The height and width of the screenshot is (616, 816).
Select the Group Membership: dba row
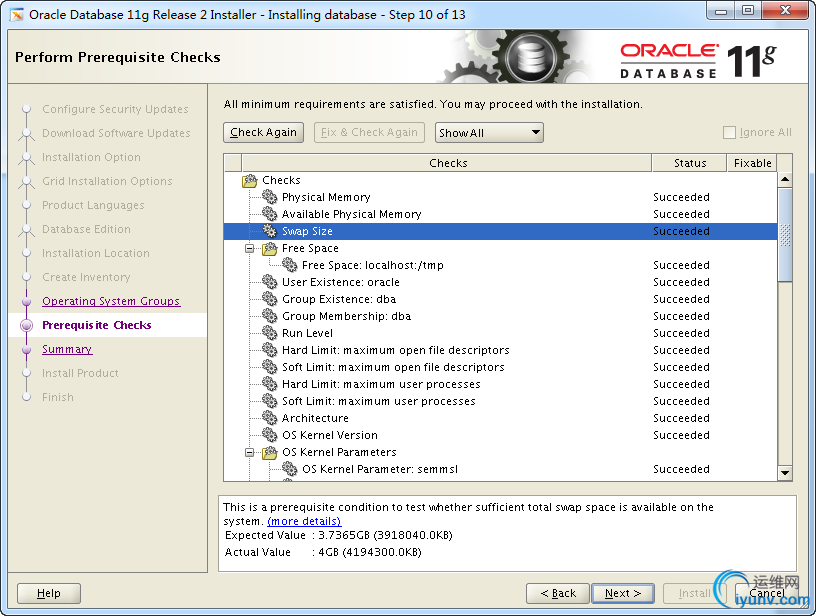[501, 316]
